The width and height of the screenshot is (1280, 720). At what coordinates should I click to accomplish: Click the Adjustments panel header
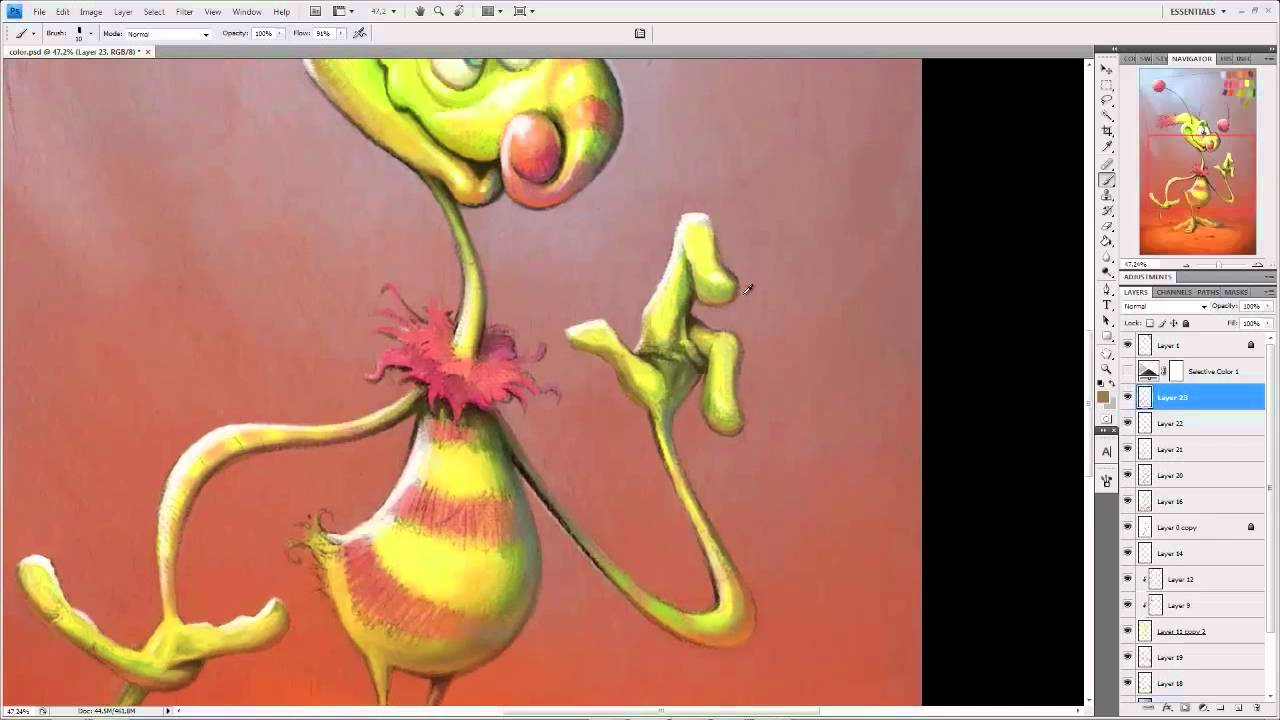pos(1148,277)
